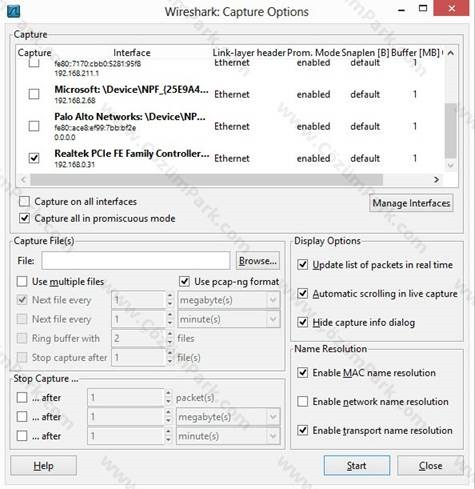Enable Use multiple files option

click(x=22, y=281)
